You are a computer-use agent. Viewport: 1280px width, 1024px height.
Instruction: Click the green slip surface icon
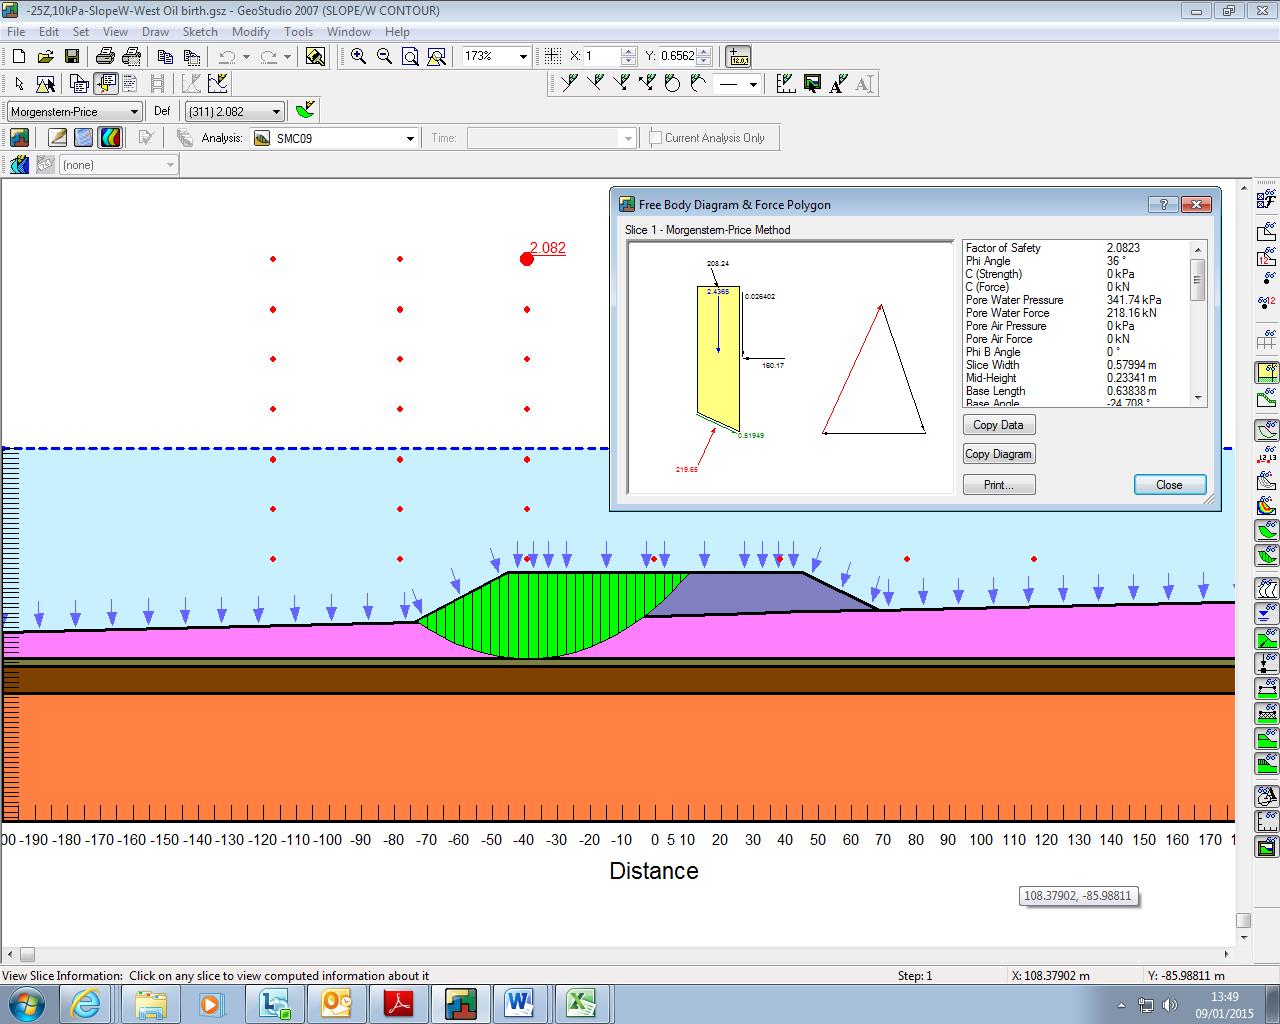[x=306, y=110]
